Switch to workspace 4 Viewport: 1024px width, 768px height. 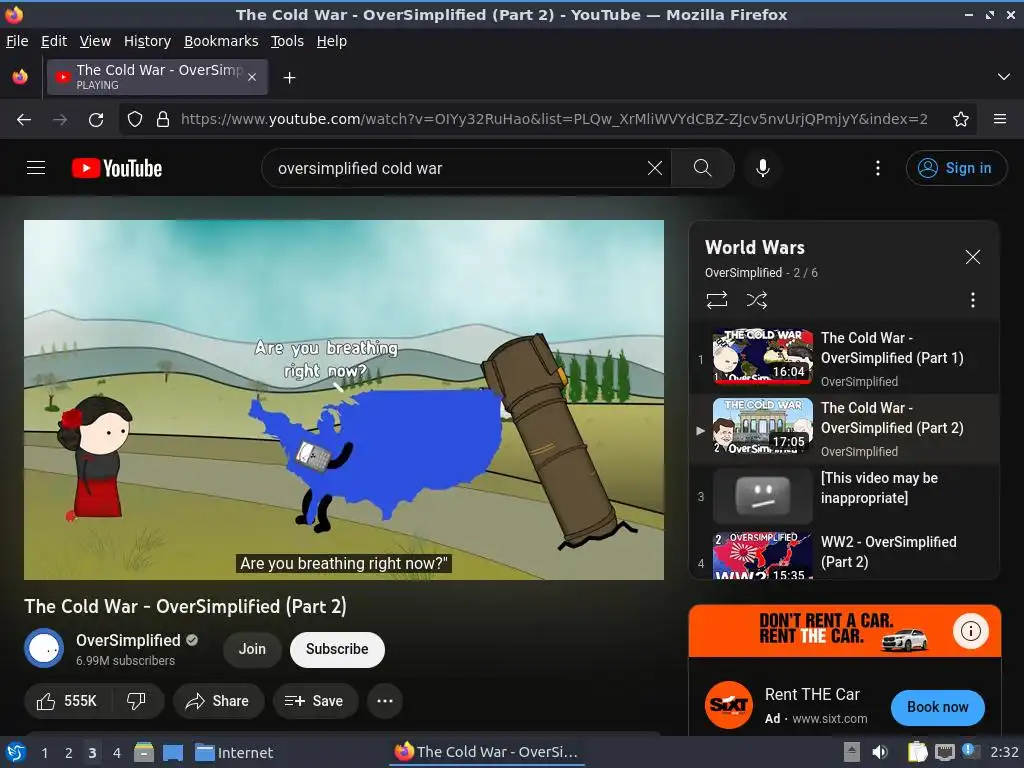click(x=116, y=752)
